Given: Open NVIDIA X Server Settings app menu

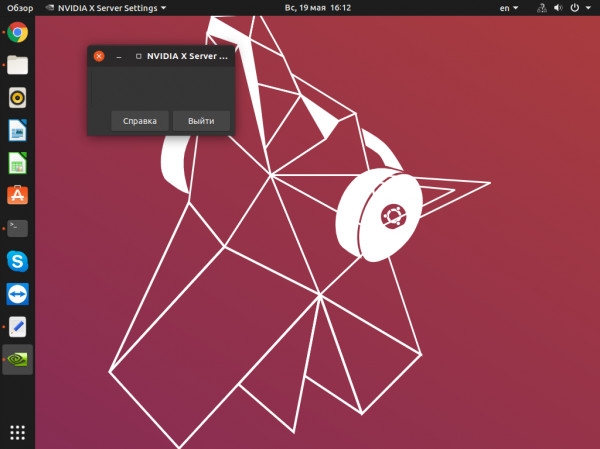Looking at the screenshot, I should [x=106, y=8].
